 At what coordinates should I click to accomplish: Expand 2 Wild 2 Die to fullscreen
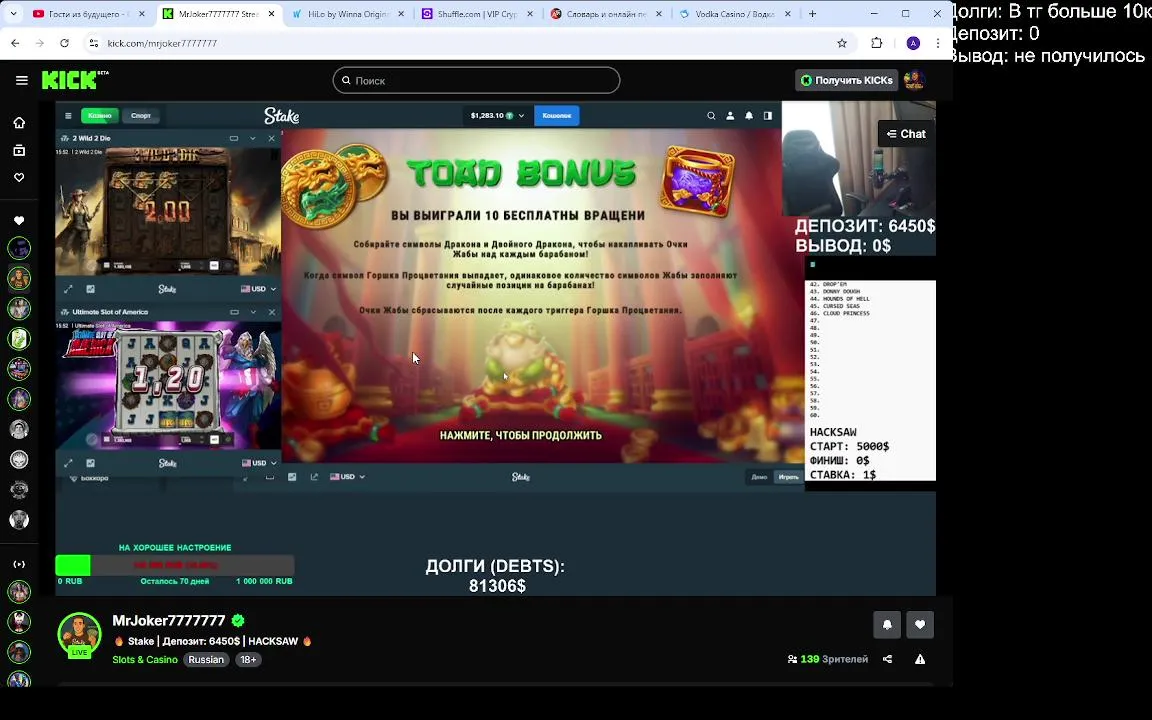click(68, 289)
